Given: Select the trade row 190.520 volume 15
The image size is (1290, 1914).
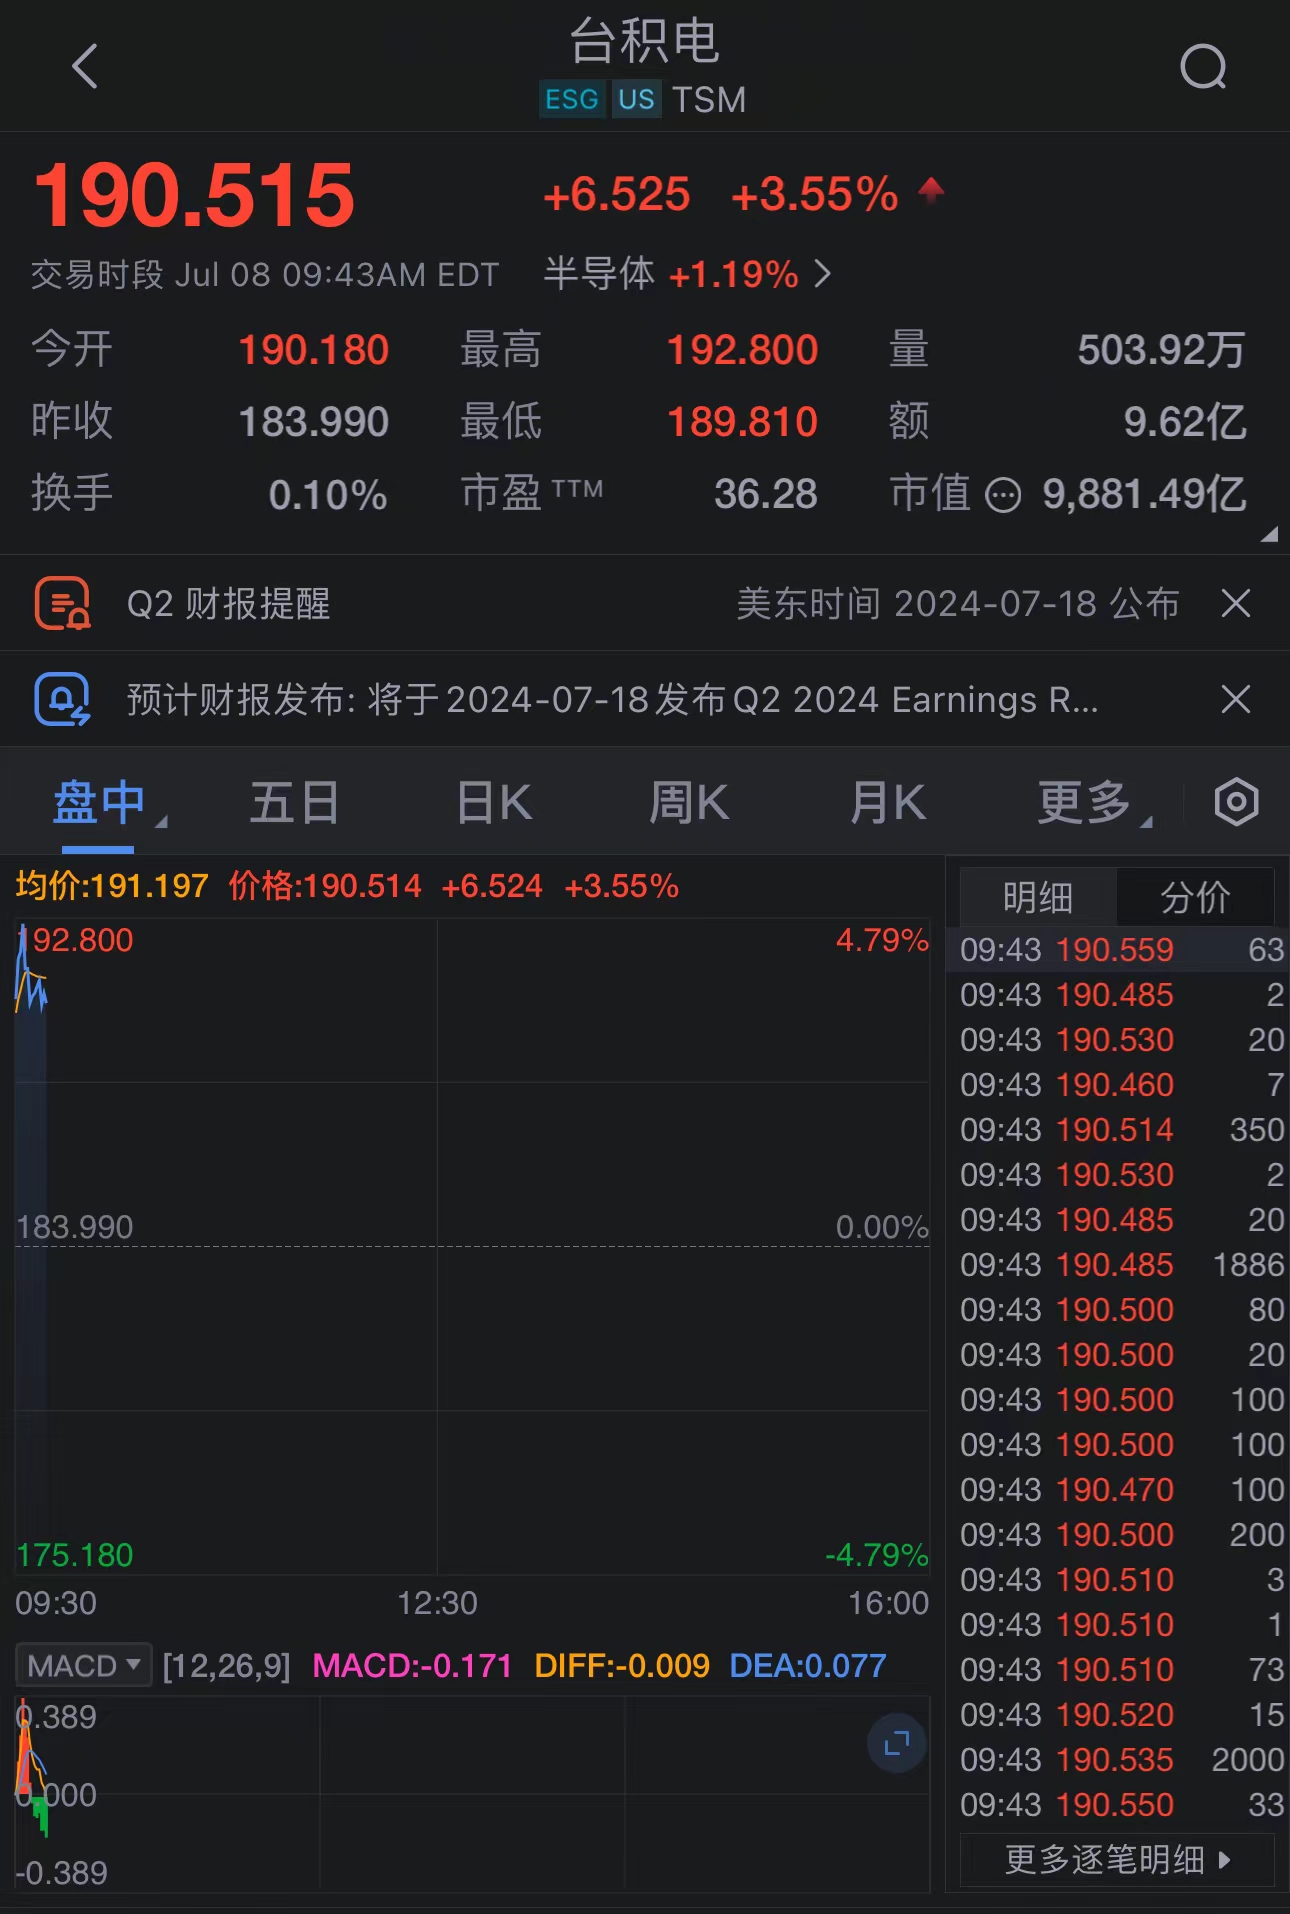Looking at the screenshot, I should [x=1117, y=1714].
